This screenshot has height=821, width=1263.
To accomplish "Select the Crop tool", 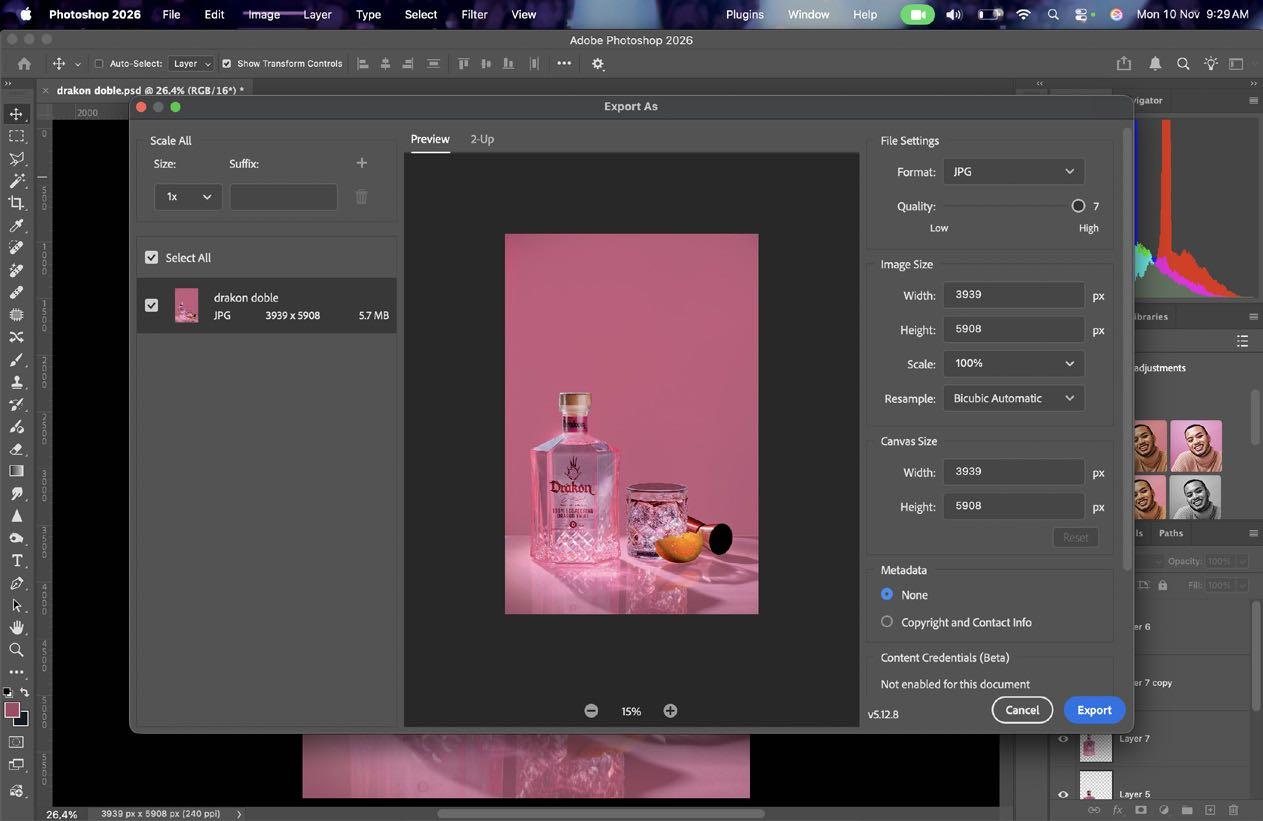I will pos(16,203).
